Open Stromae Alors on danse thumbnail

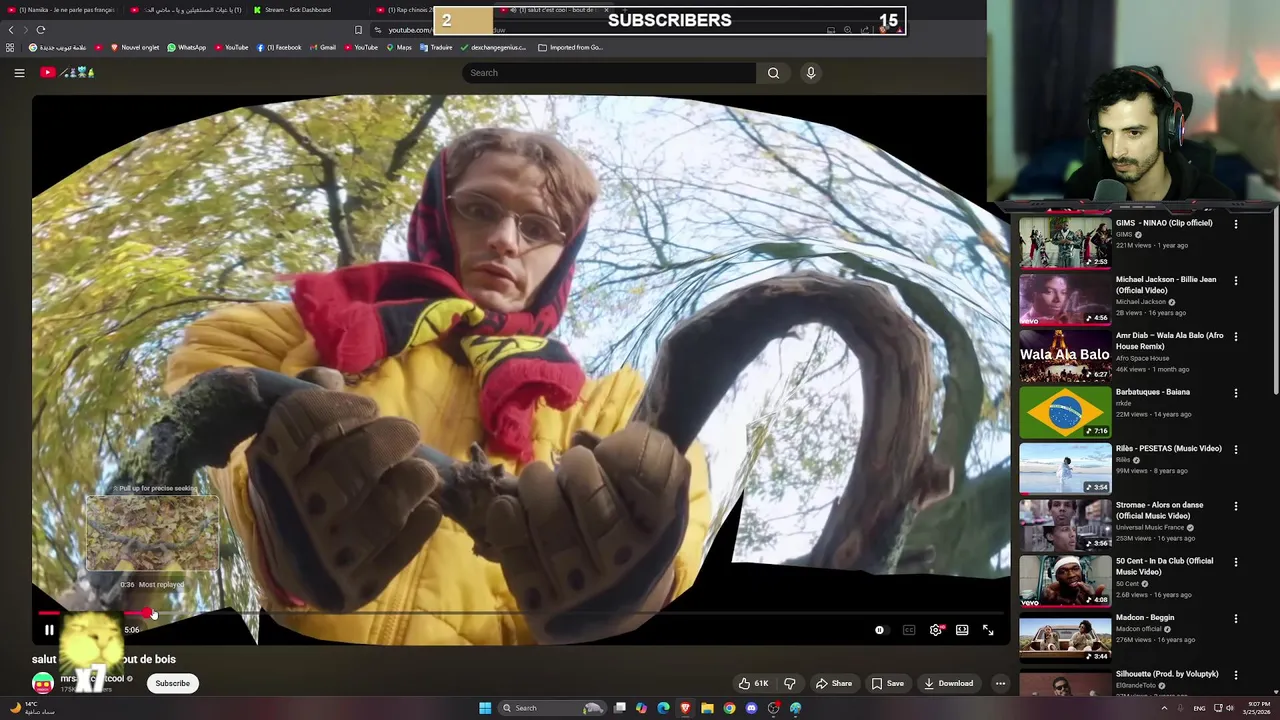(1065, 525)
